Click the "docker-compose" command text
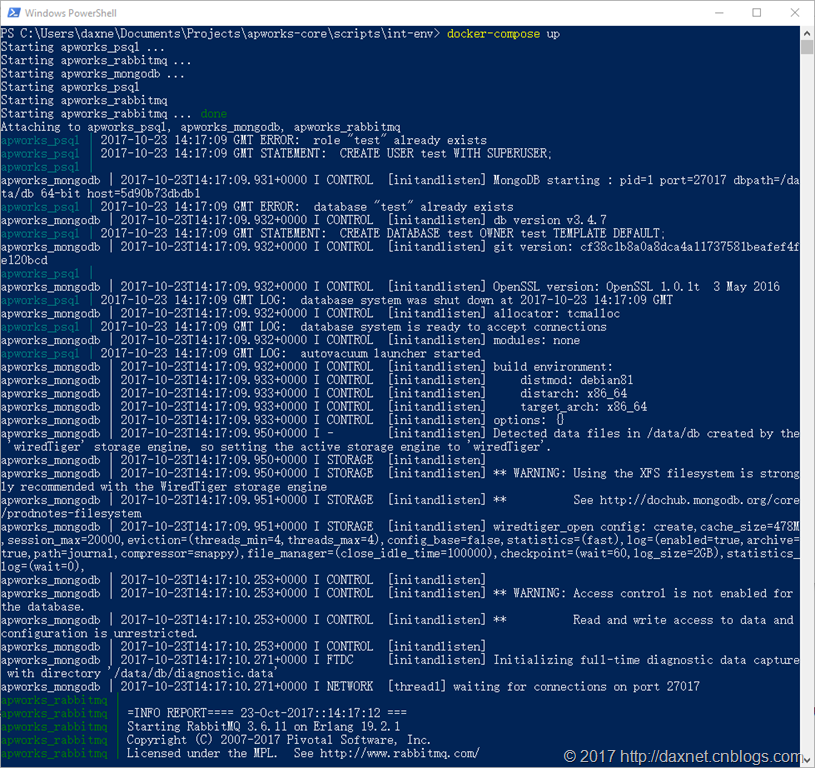This screenshot has height=768, width=815. tap(493, 34)
